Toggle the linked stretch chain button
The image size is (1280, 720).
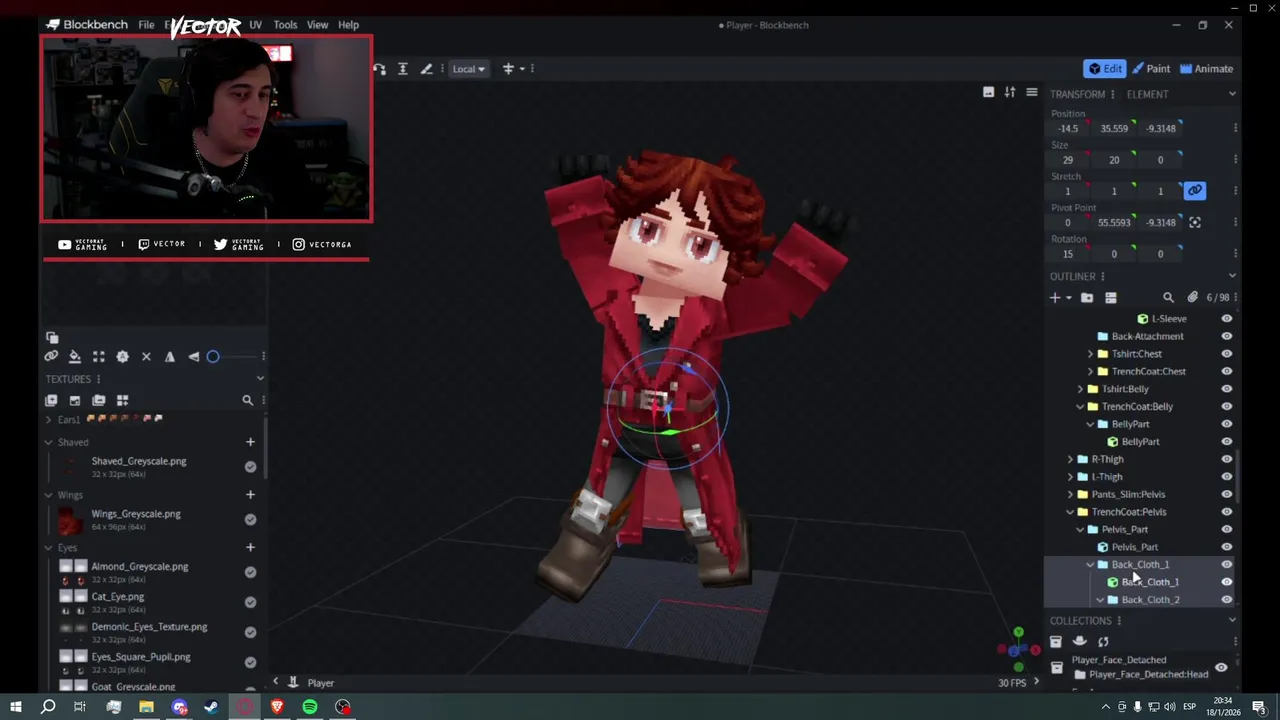tap(1195, 190)
